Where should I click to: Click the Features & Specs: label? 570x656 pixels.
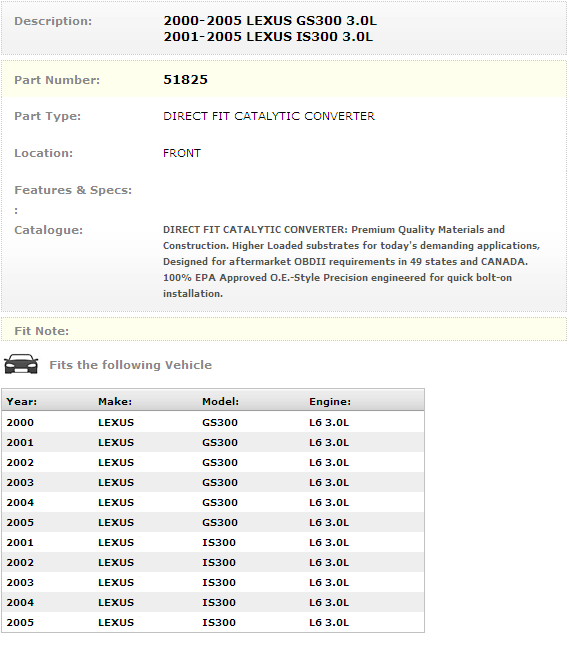click(73, 190)
